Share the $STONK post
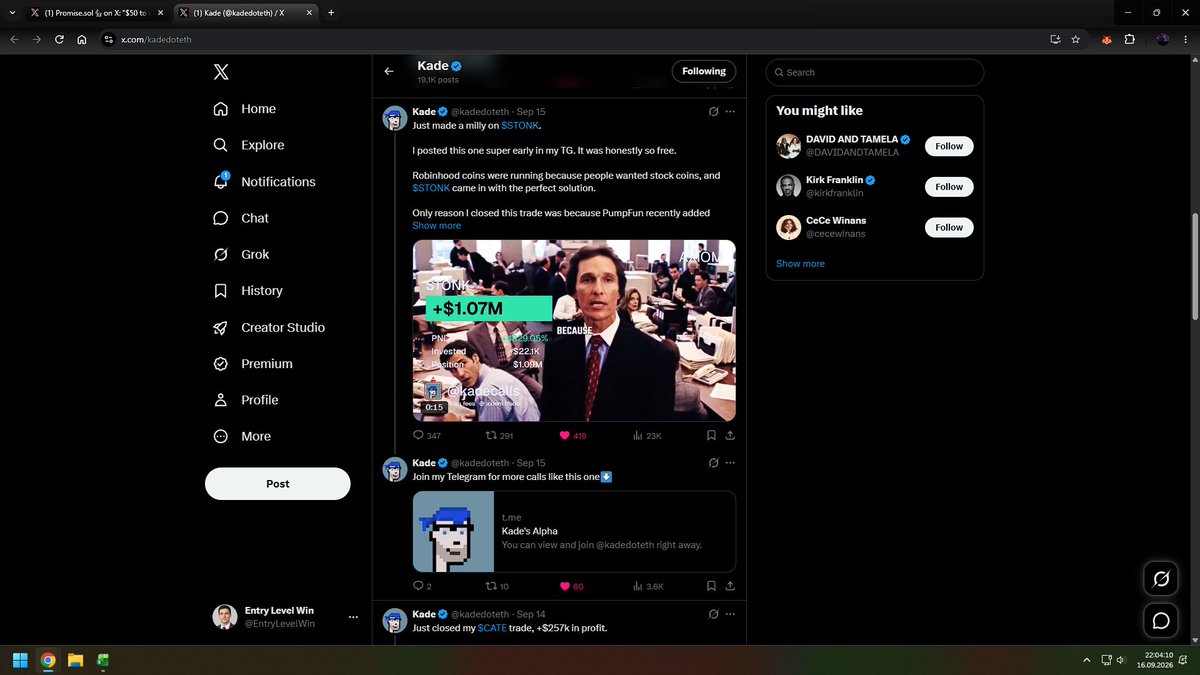1200x675 pixels. pos(730,436)
